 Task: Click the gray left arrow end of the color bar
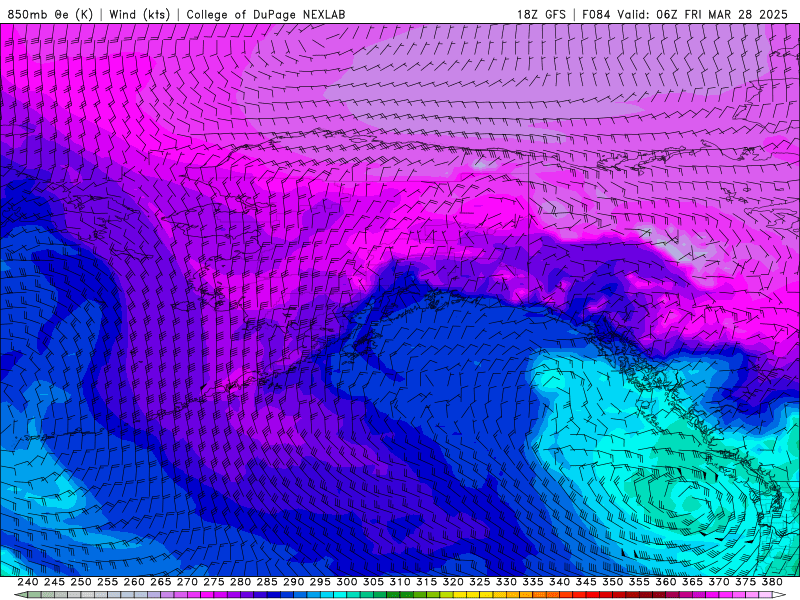(21, 595)
